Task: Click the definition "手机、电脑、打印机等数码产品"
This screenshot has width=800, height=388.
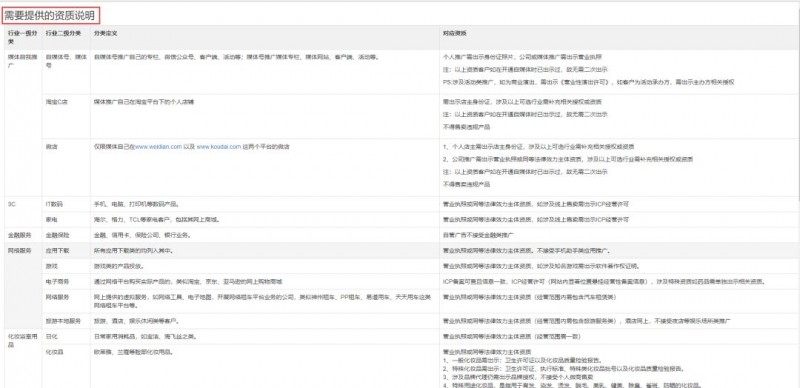Action: click(x=136, y=204)
